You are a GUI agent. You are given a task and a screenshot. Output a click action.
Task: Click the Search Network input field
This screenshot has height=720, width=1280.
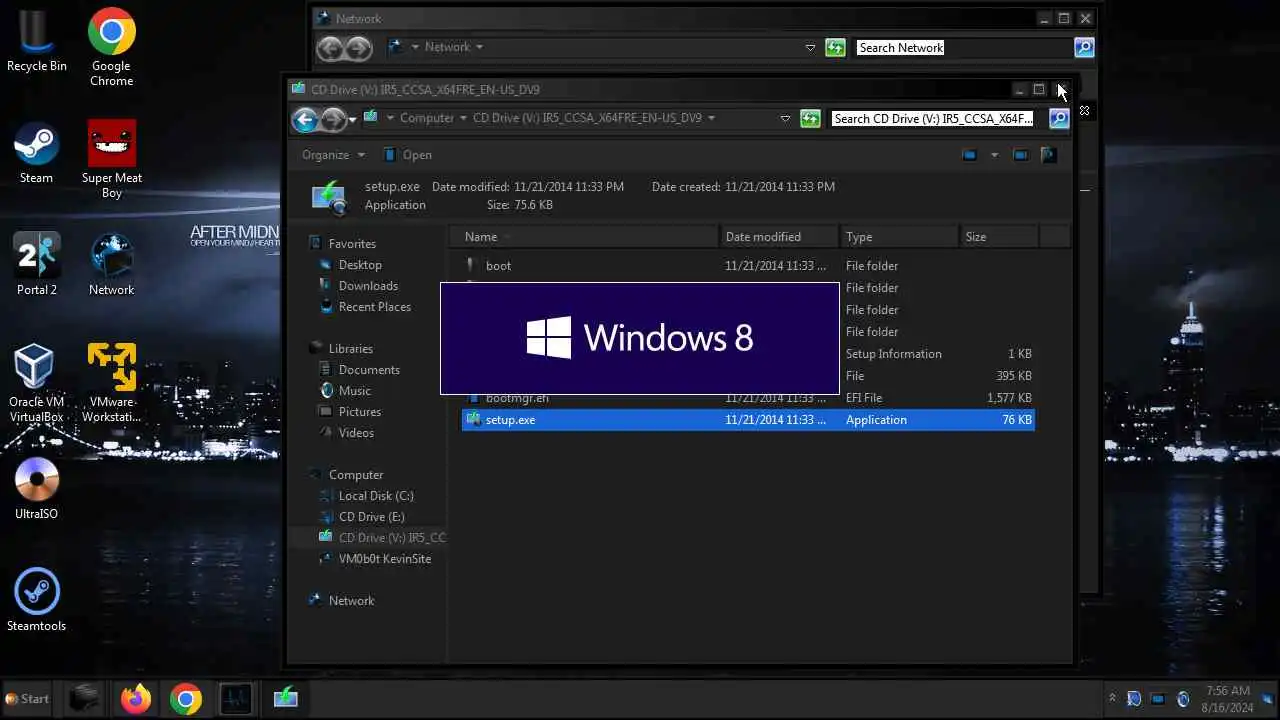961,48
